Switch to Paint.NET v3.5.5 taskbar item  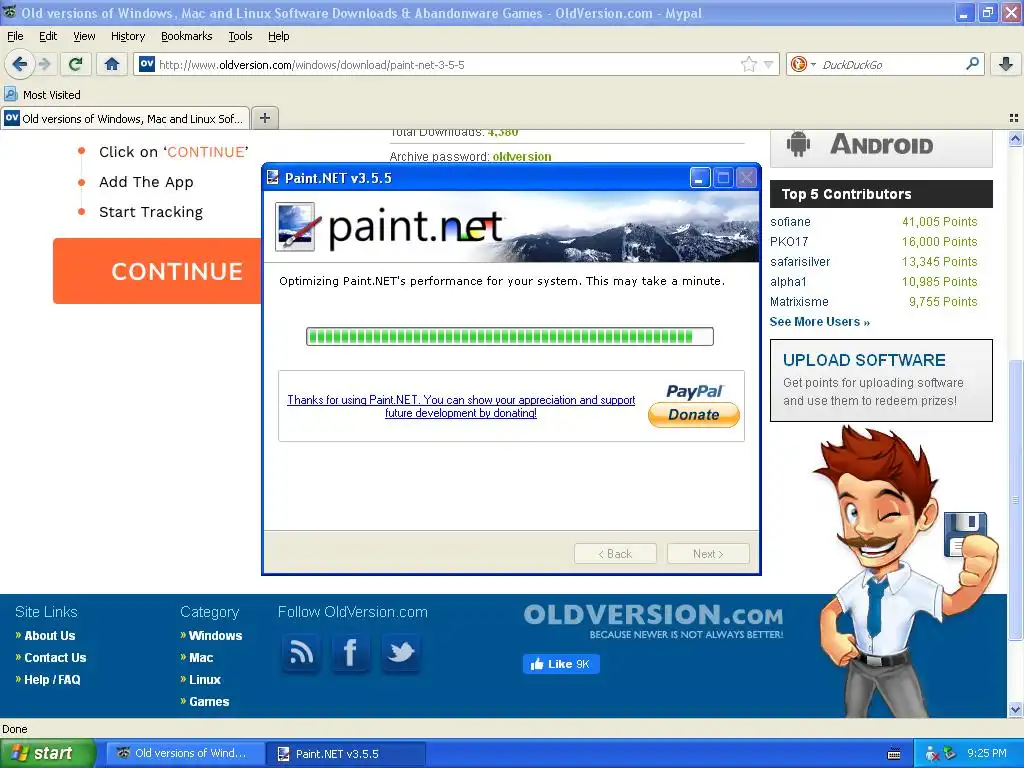(346, 754)
